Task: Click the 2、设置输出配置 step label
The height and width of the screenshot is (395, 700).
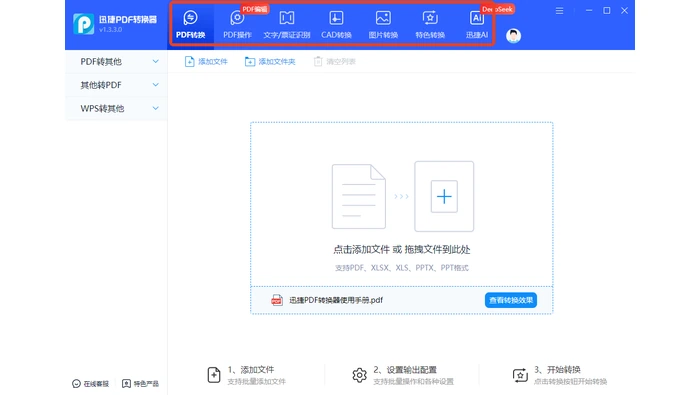Action: [x=405, y=370]
